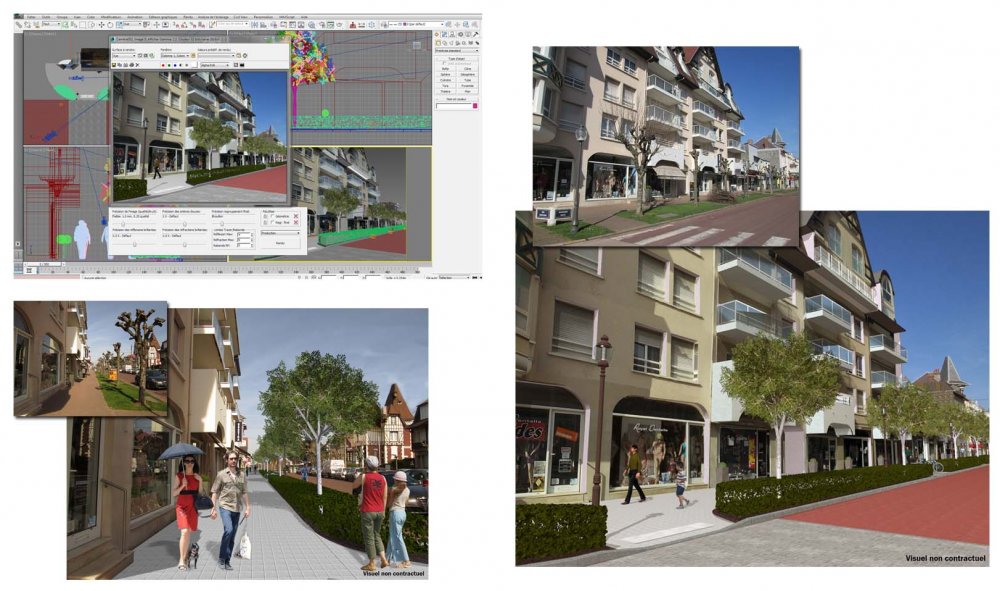Open the Primitives standard dropdown
1000x591 pixels.
[457, 51]
